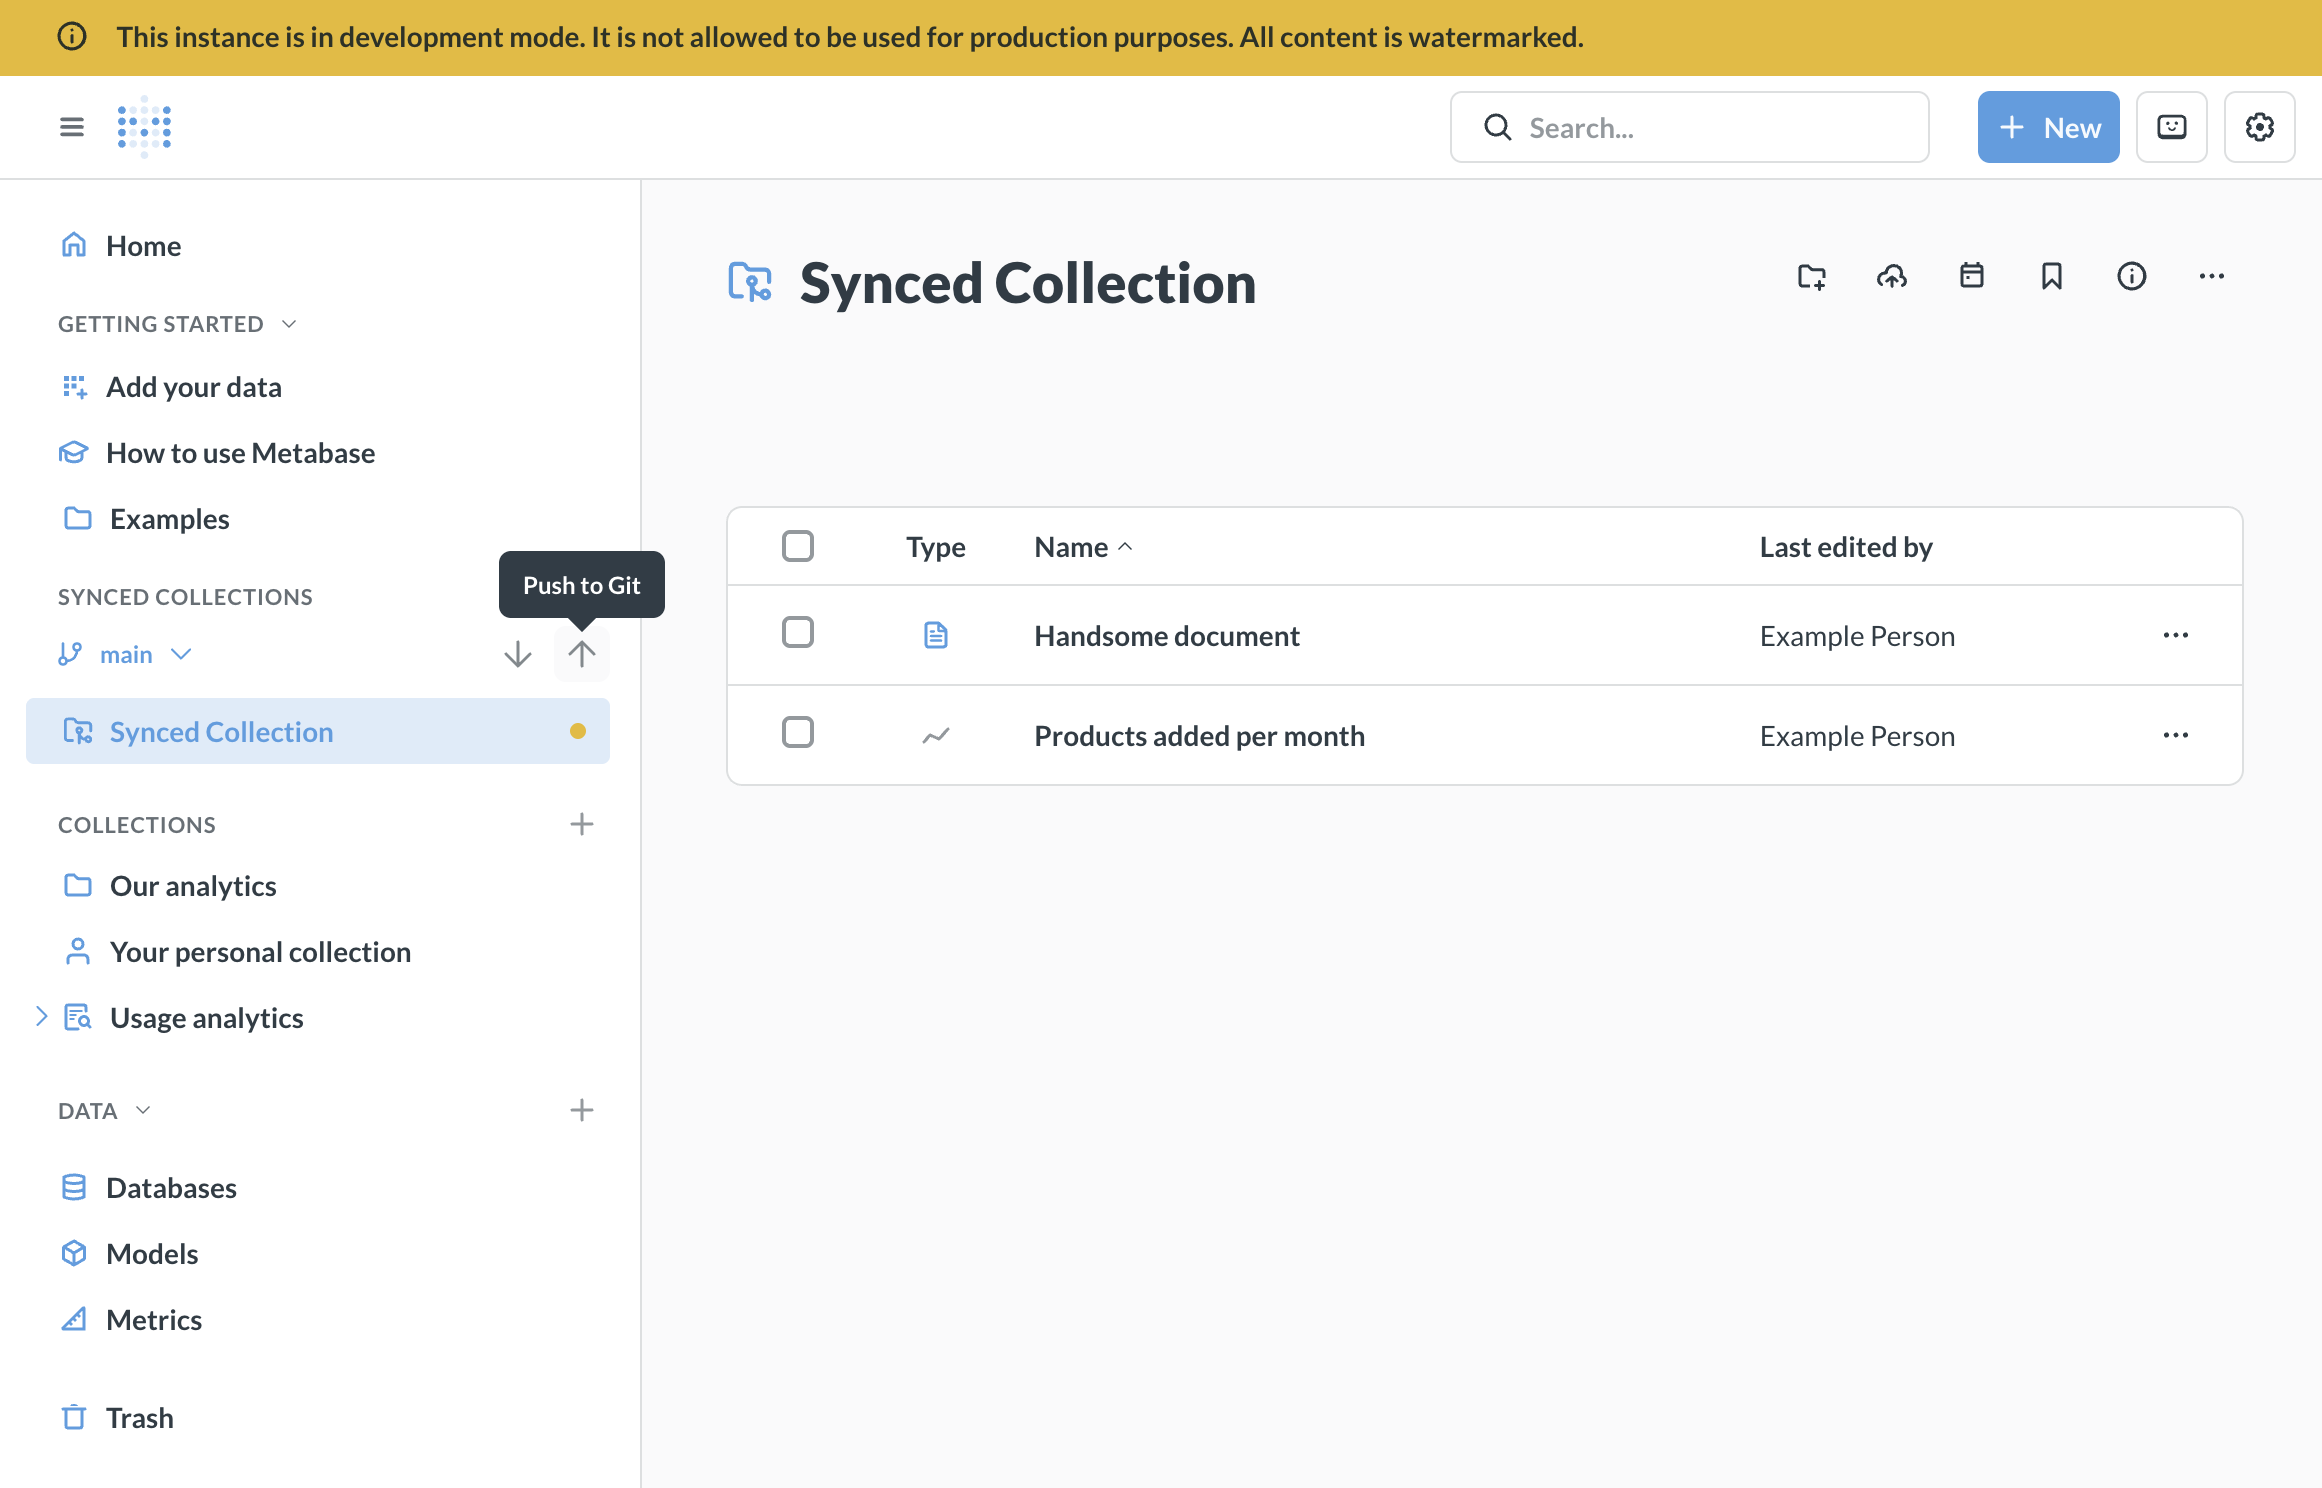Tick the select-all checkbox in the table header

click(797, 546)
